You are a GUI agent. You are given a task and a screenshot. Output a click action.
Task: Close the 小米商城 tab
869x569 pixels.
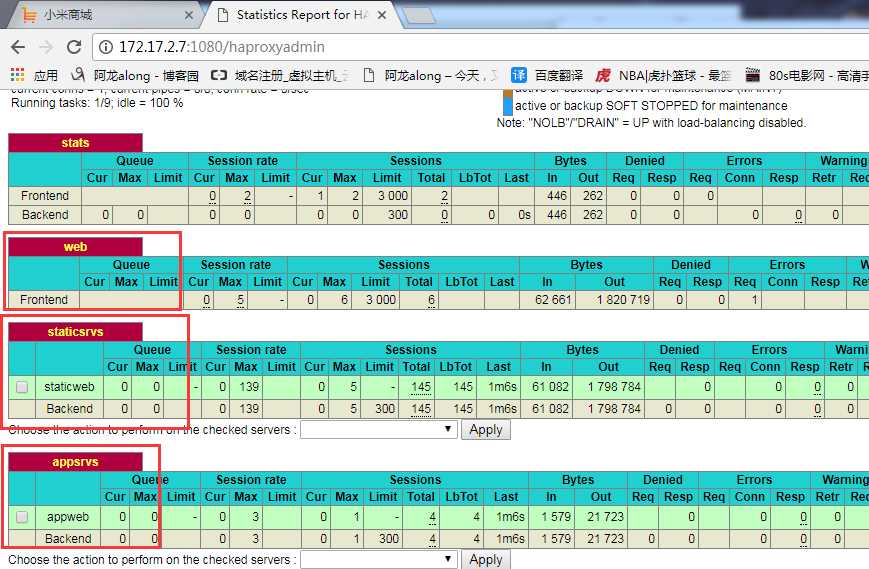(x=189, y=16)
